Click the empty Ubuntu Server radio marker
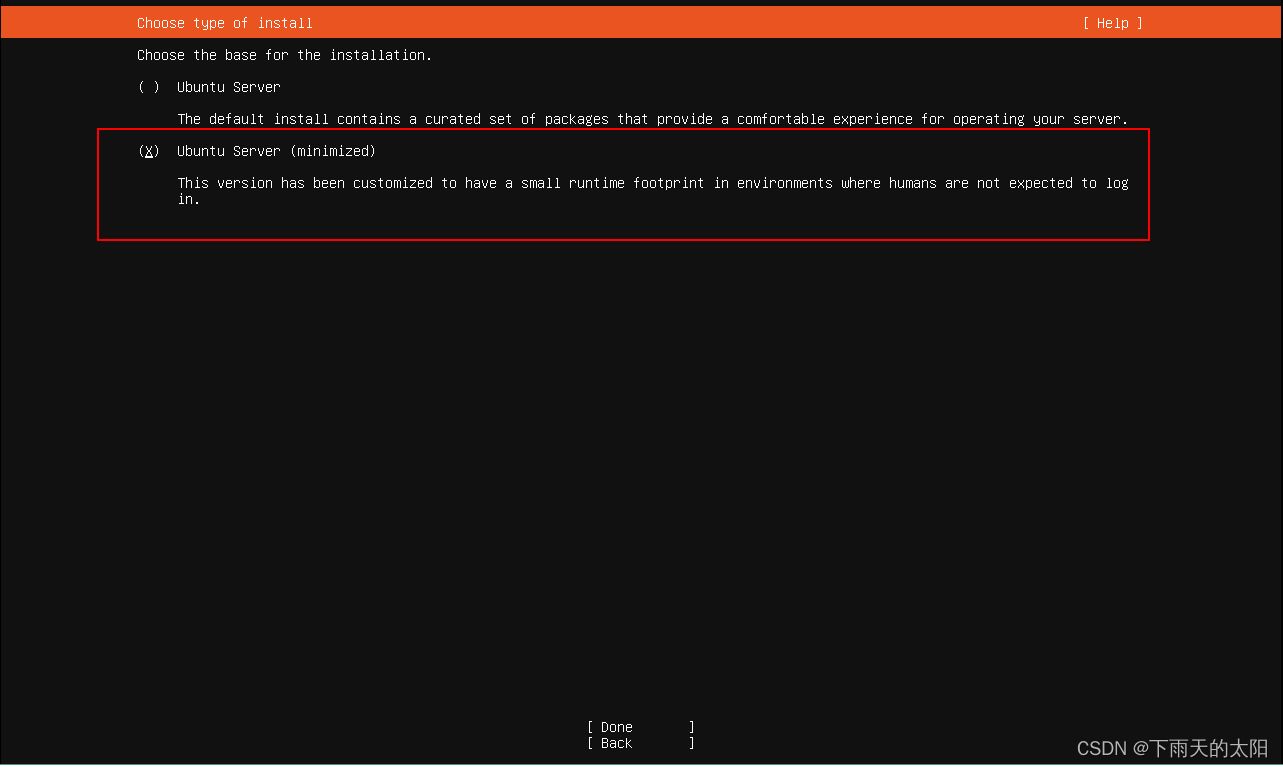 pyautogui.click(x=148, y=87)
